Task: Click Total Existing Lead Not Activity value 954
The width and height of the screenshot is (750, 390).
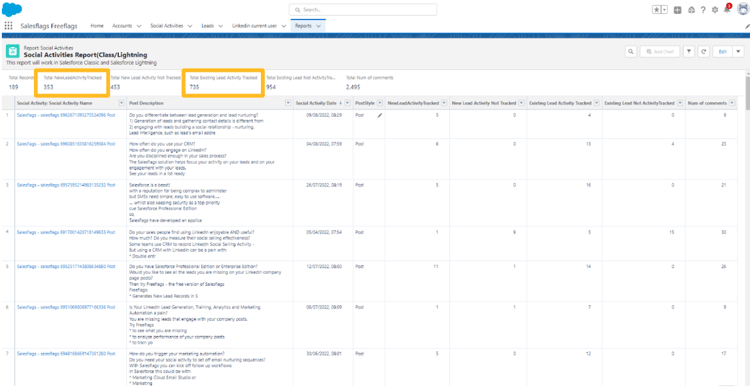Action: [x=271, y=87]
